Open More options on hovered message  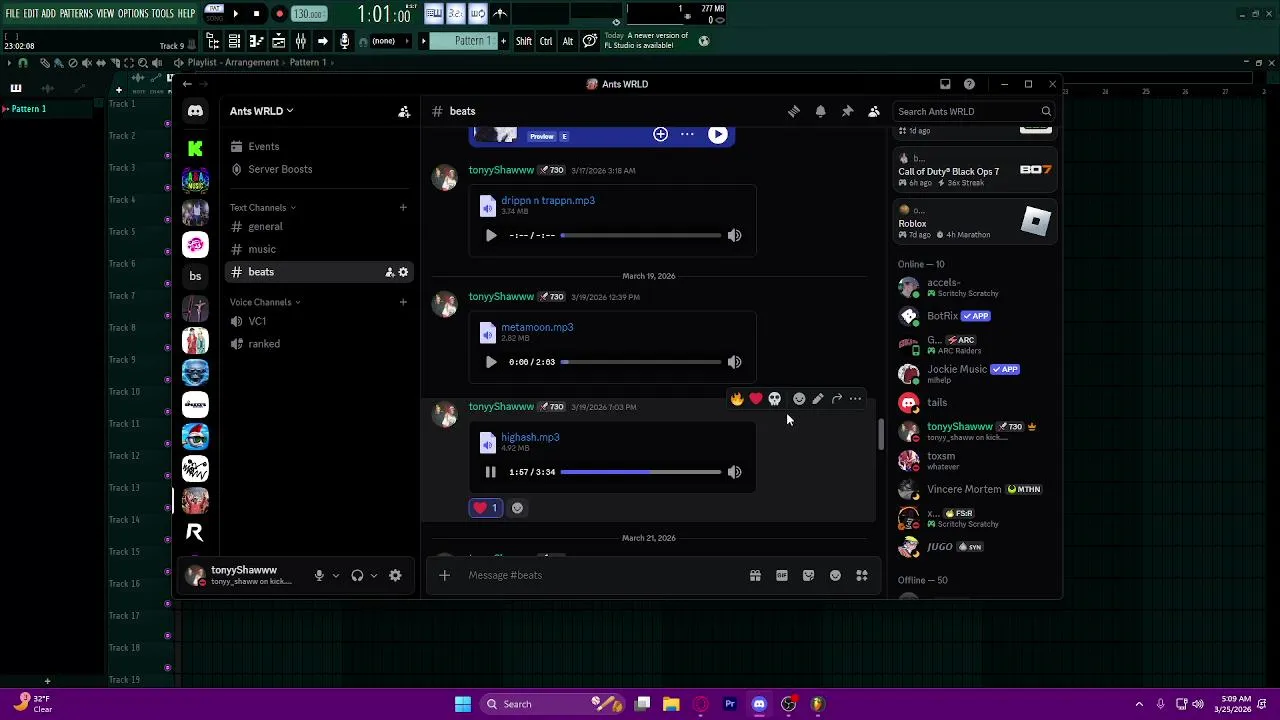[855, 399]
